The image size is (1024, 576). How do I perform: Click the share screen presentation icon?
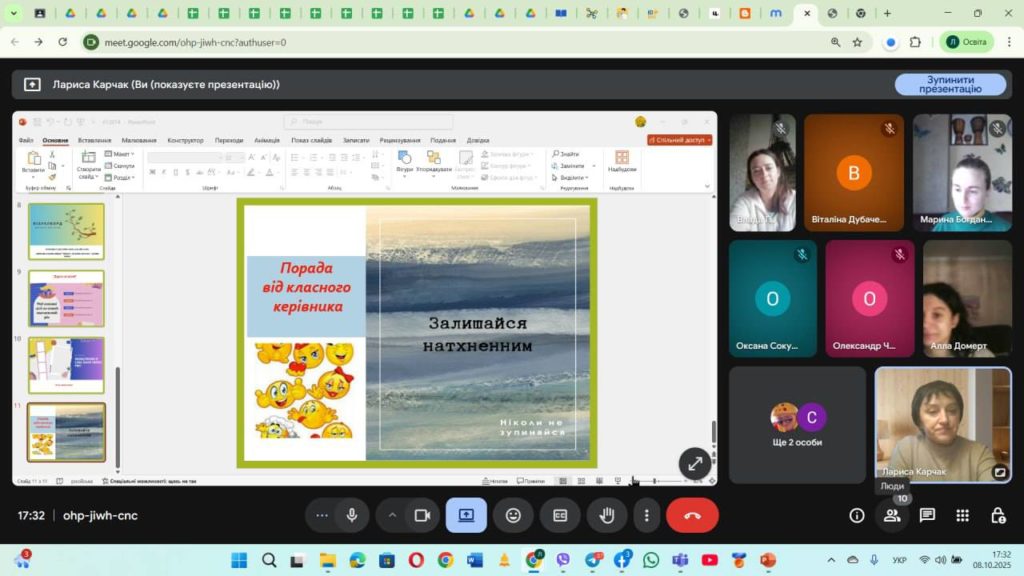pyautogui.click(x=466, y=515)
